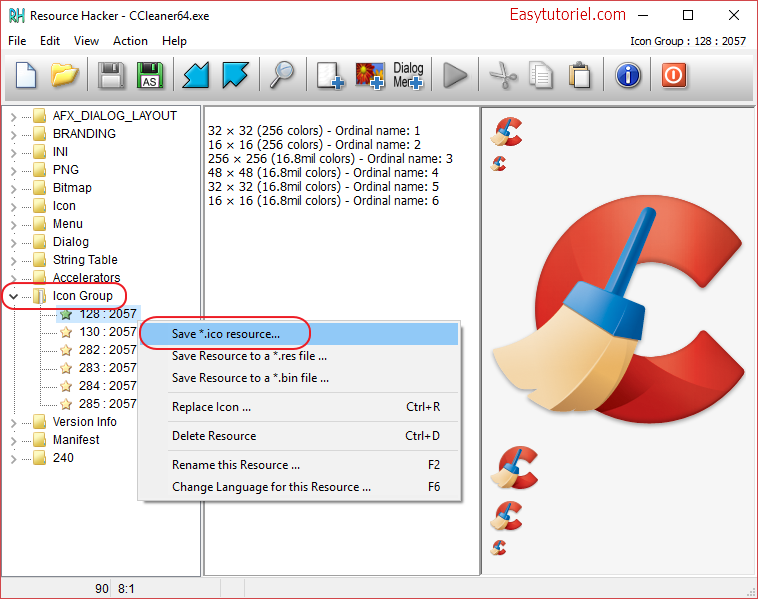This screenshot has width=758, height=599.
Task: Expand the INI folder node
Action: point(14,153)
